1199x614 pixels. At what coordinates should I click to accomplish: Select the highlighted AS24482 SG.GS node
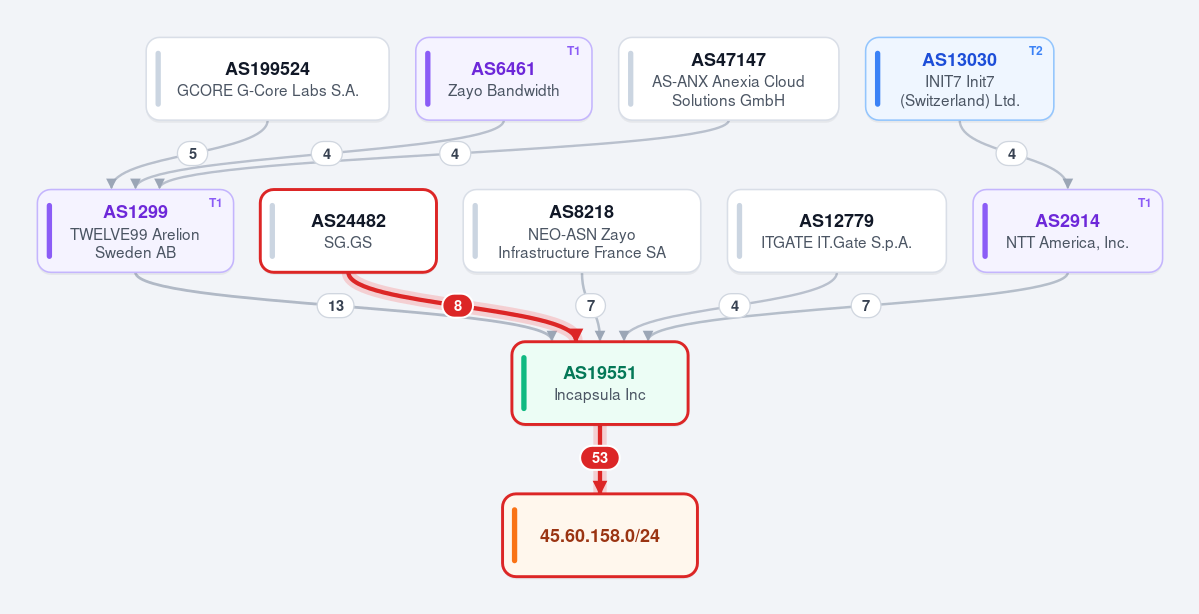pos(349,231)
